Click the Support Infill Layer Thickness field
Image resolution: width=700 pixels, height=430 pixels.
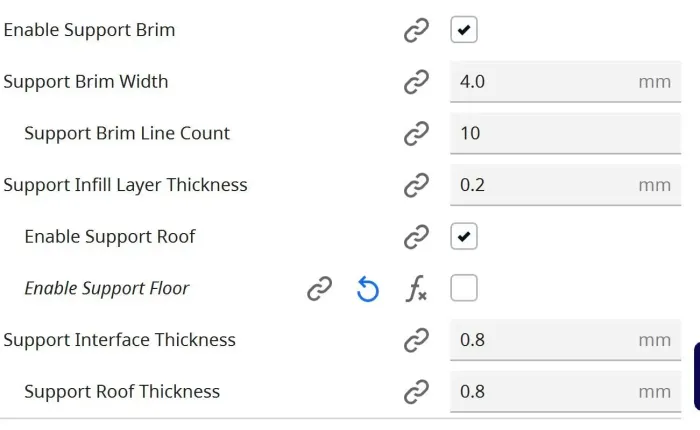coord(566,185)
